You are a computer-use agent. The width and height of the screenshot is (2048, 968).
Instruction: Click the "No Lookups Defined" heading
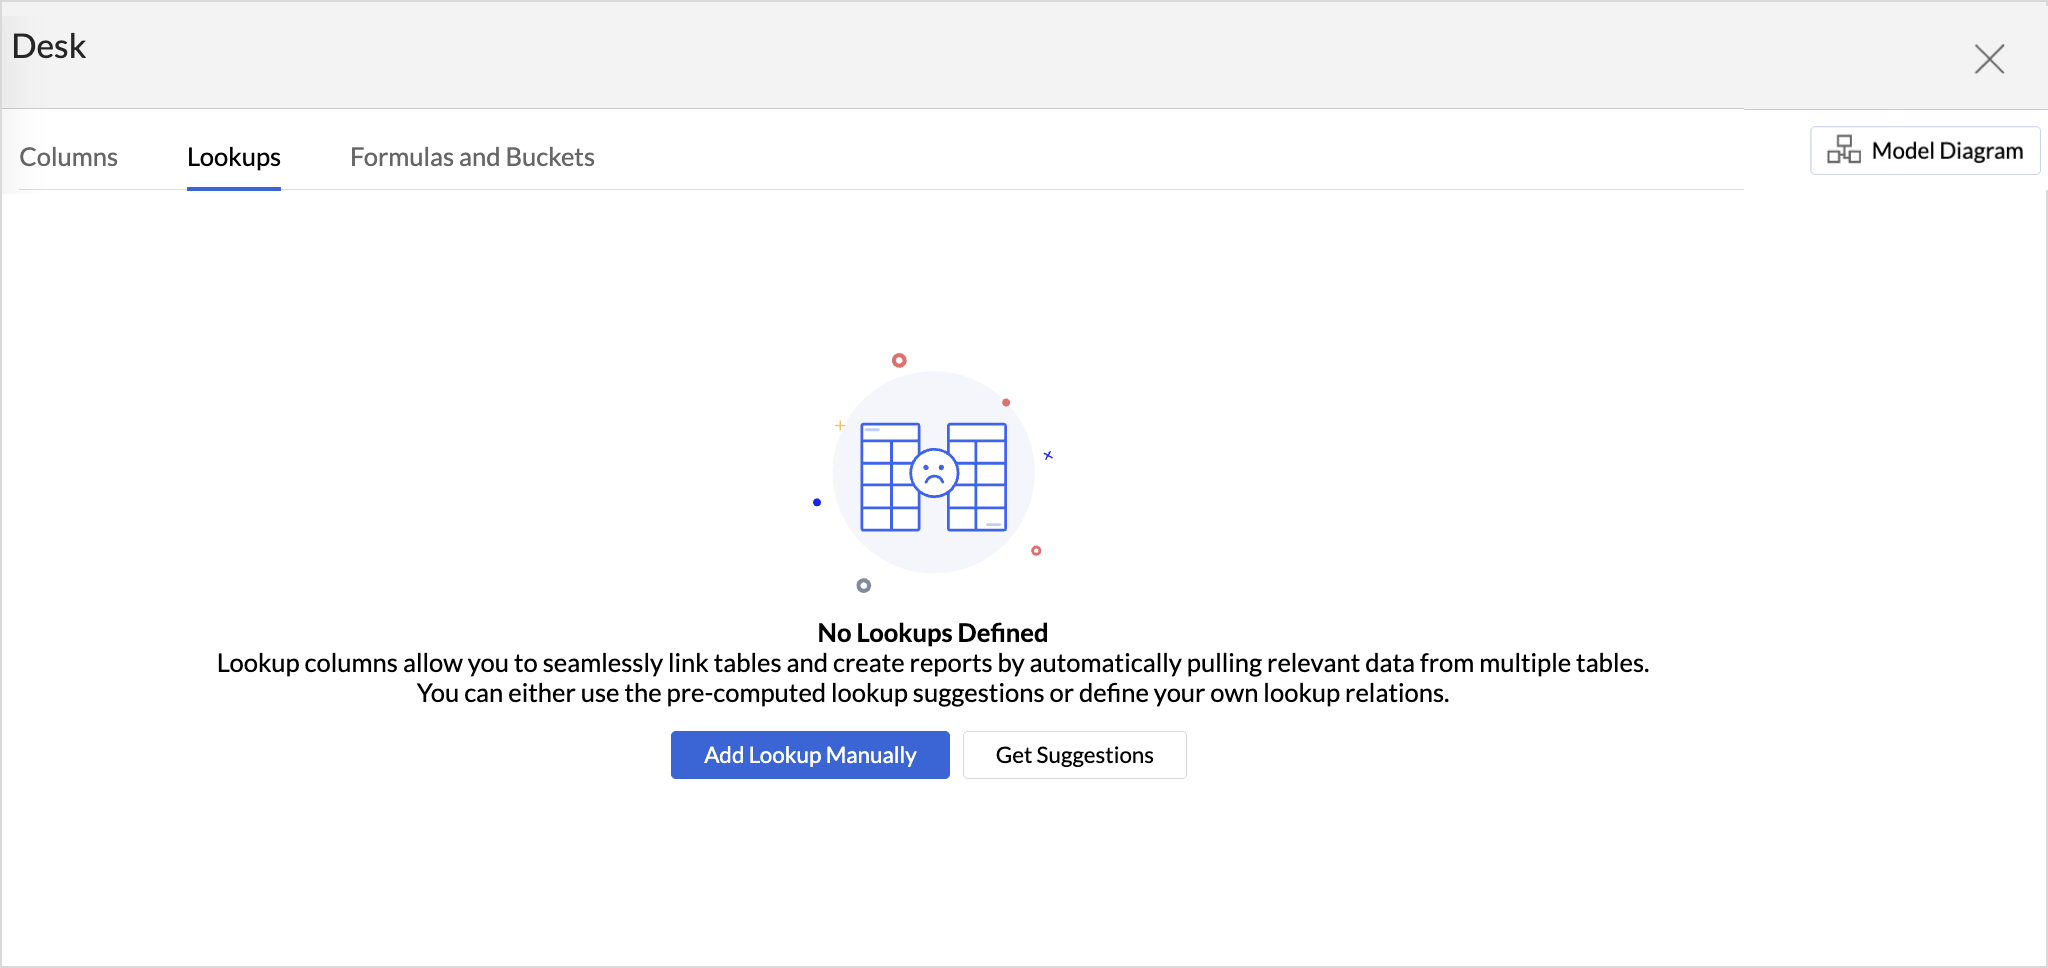[x=932, y=633]
